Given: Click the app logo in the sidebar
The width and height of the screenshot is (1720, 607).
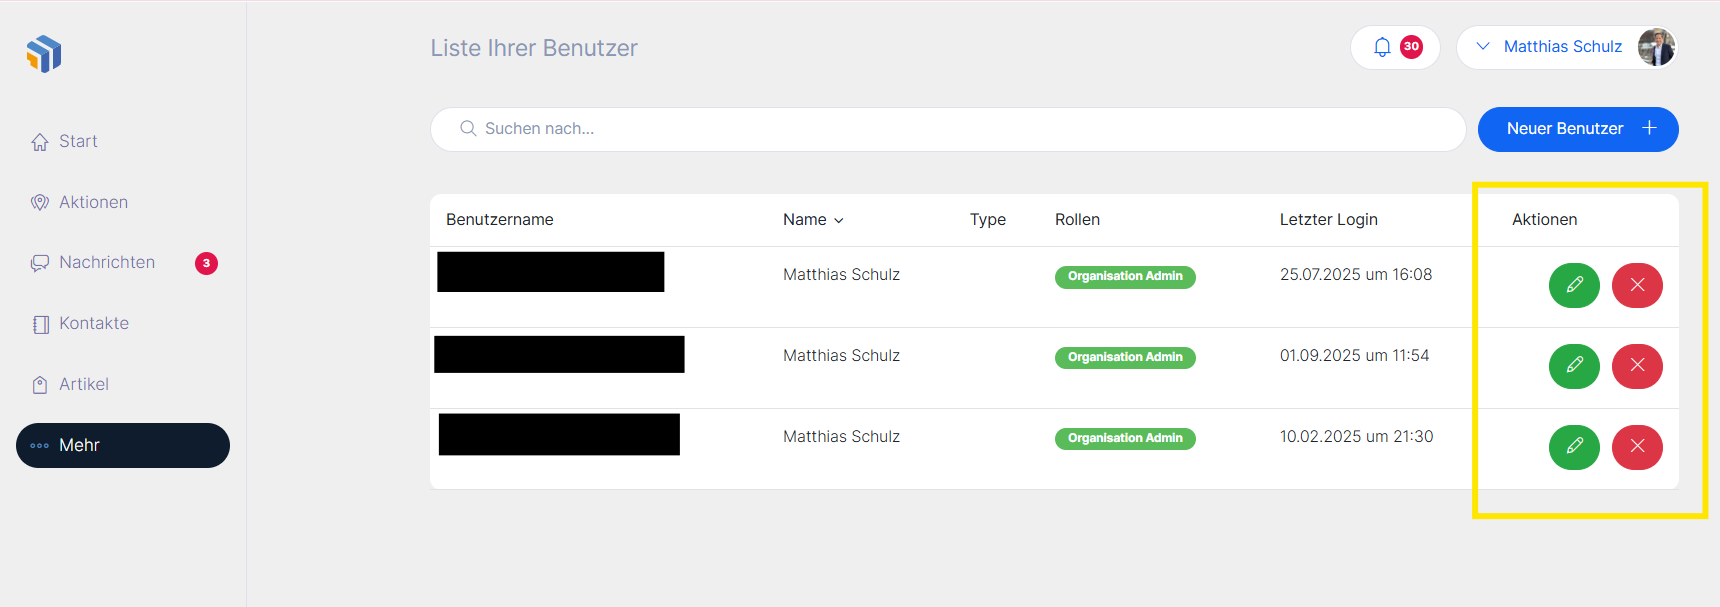Looking at the screenshot, I should click(x=44, y=54).
